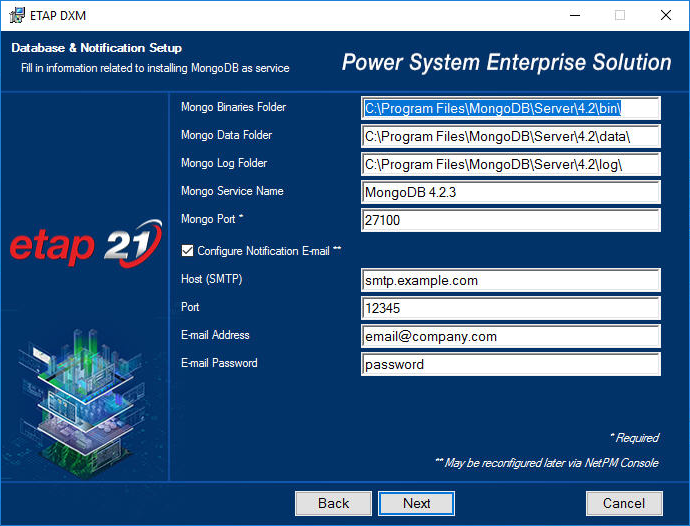
Task: Close the ETAP DXM installer window
Action: pyautogui.click(x=666, y=15)
